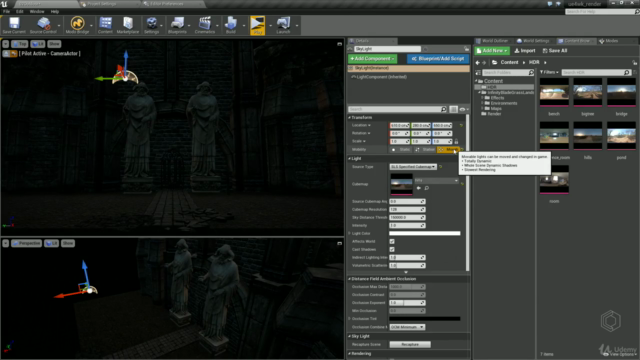
Task: Open the Source Type dropdown
Action: coord(413,167)
